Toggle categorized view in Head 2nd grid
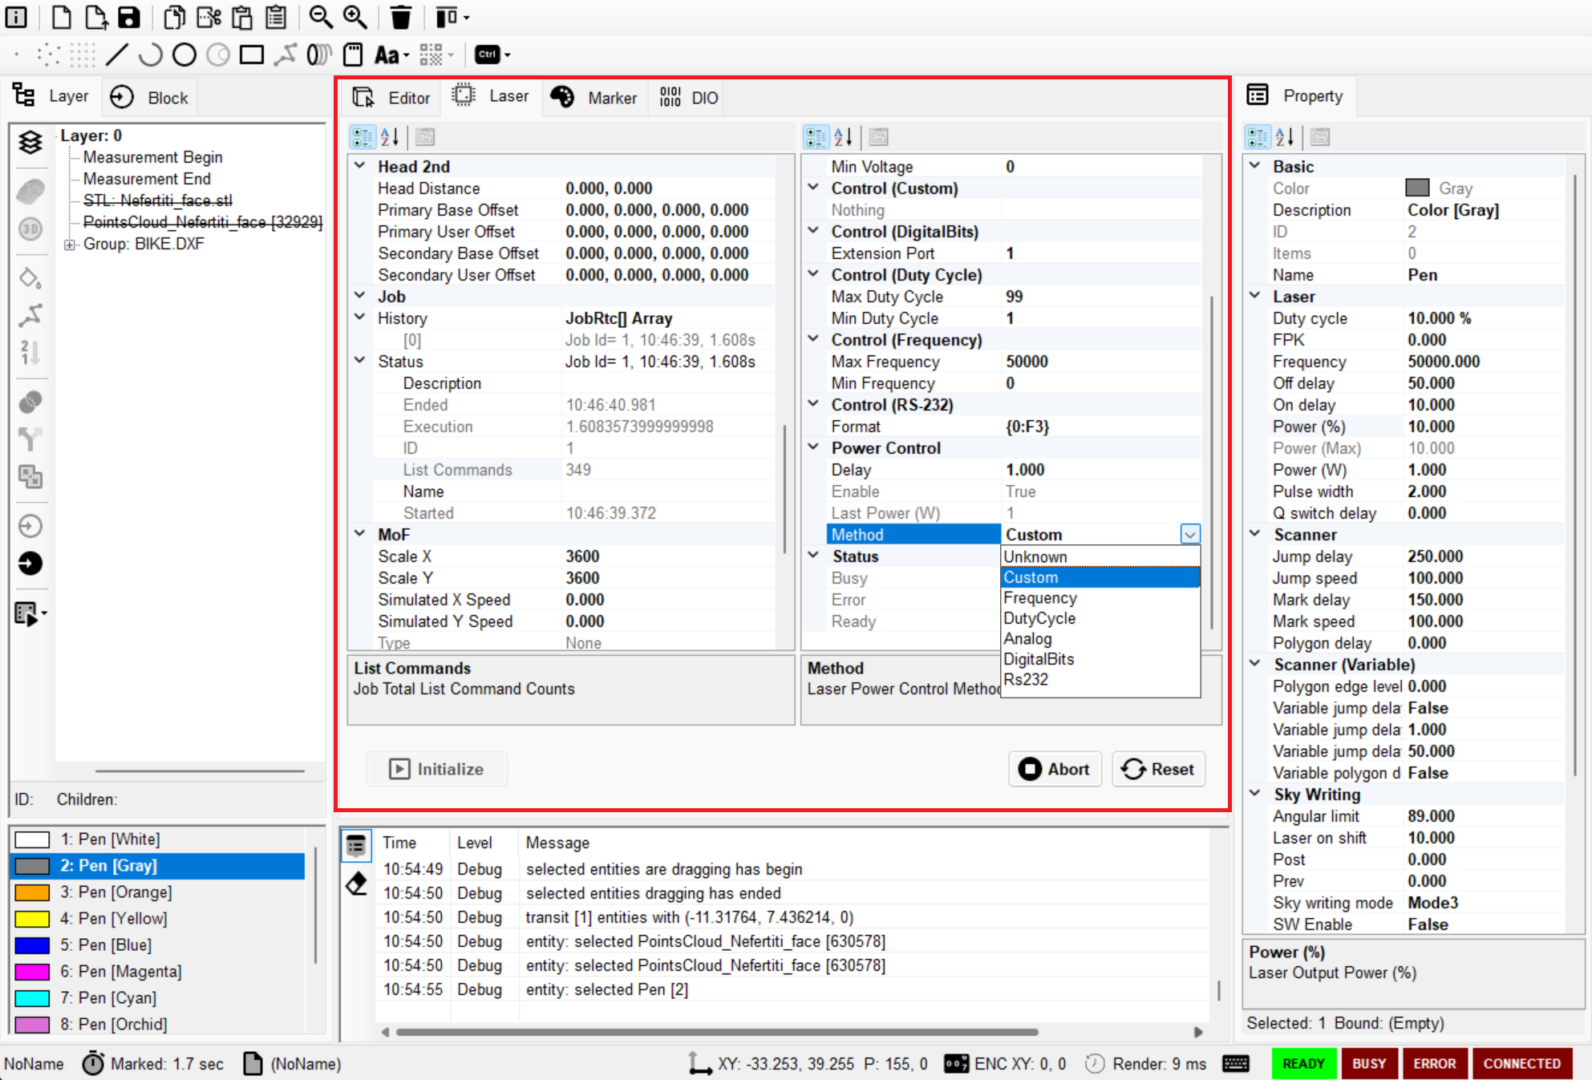 [362, 137]
